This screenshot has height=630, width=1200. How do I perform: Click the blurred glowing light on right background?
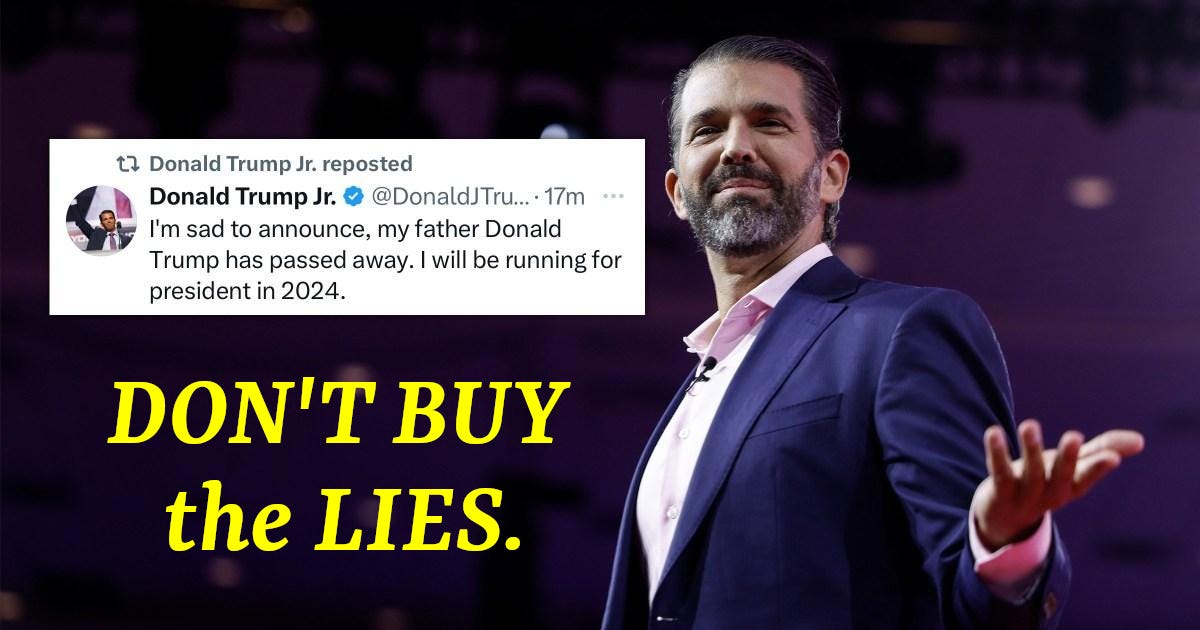point(1091,192)
